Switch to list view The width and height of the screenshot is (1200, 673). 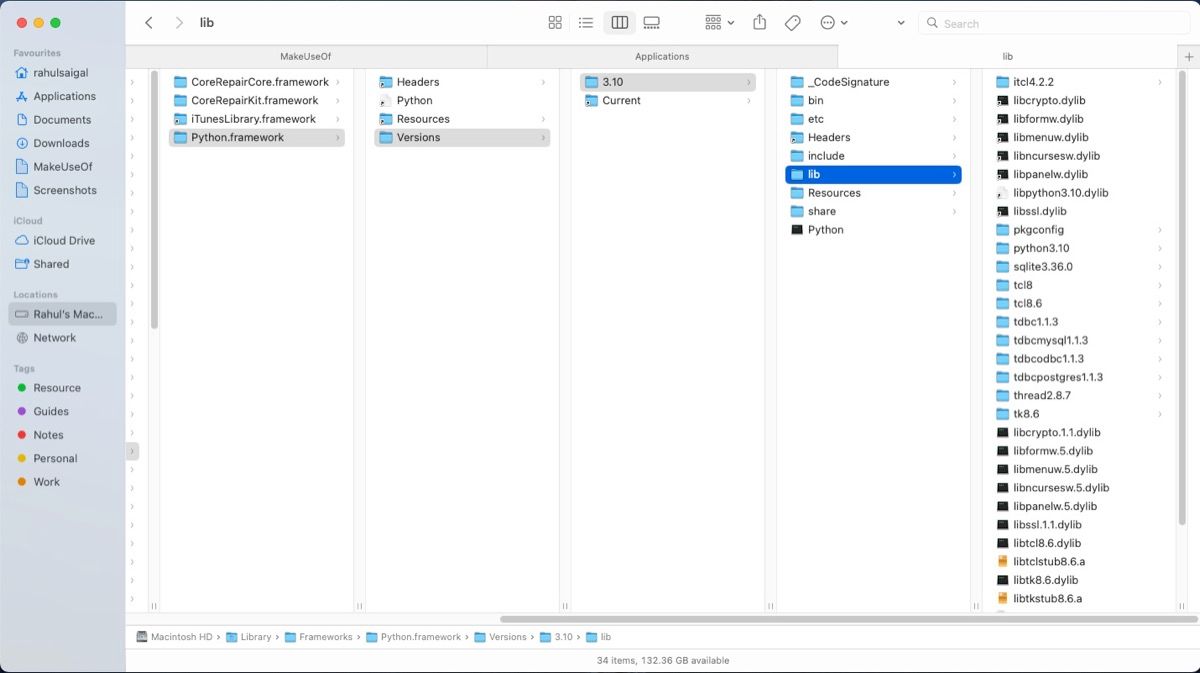pos(587,22)
